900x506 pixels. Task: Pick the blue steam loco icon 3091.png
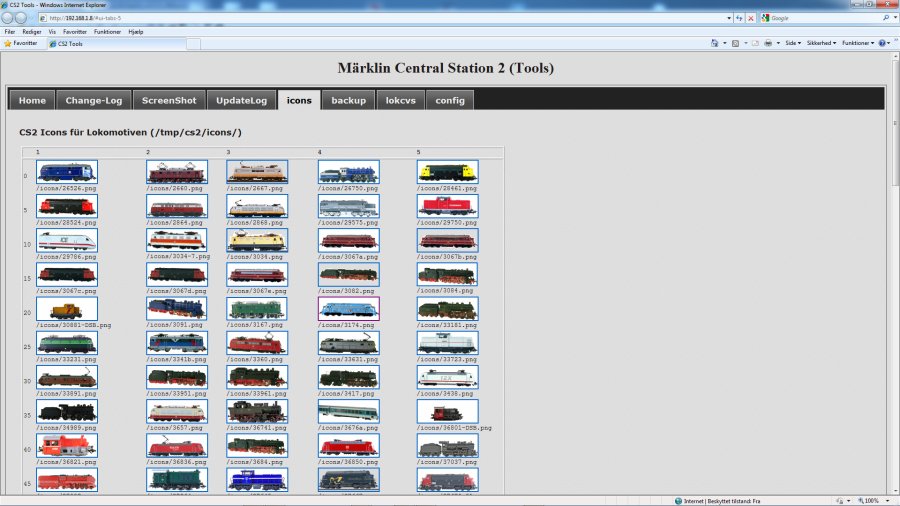pyautogui.click(x=177, y=309)
